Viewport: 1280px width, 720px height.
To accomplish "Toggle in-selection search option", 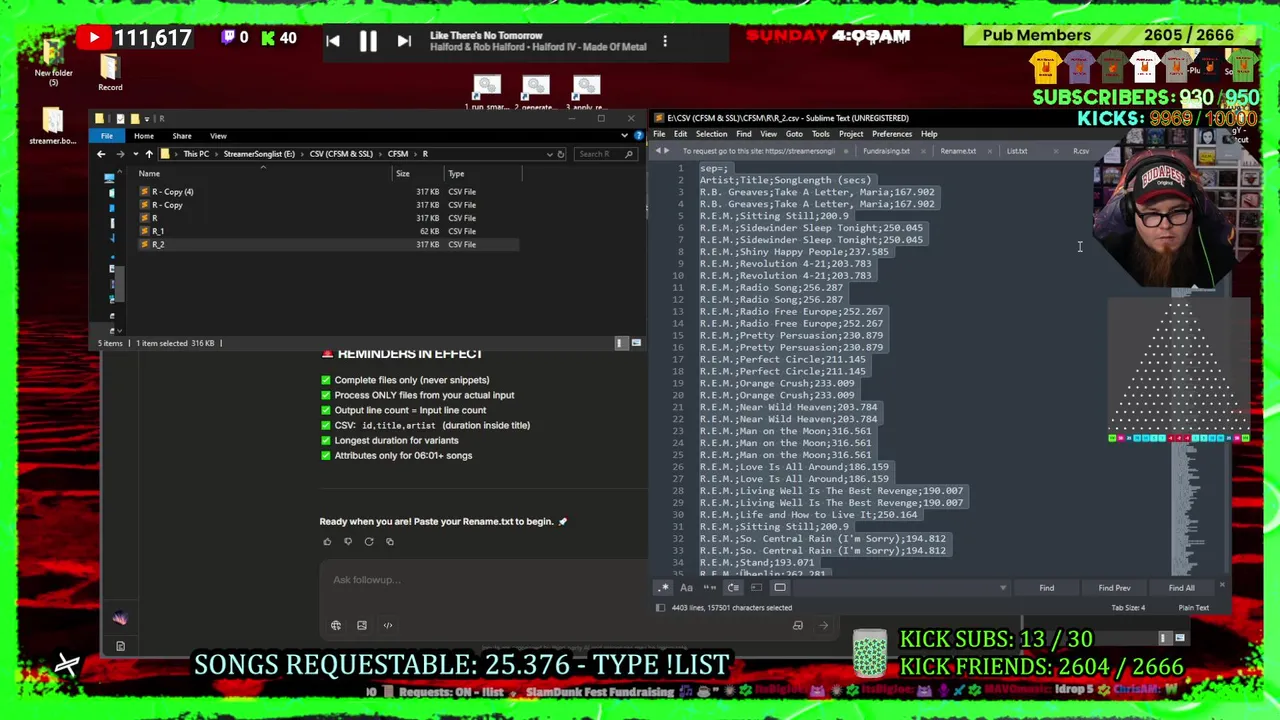I will (x=756, y=588).
